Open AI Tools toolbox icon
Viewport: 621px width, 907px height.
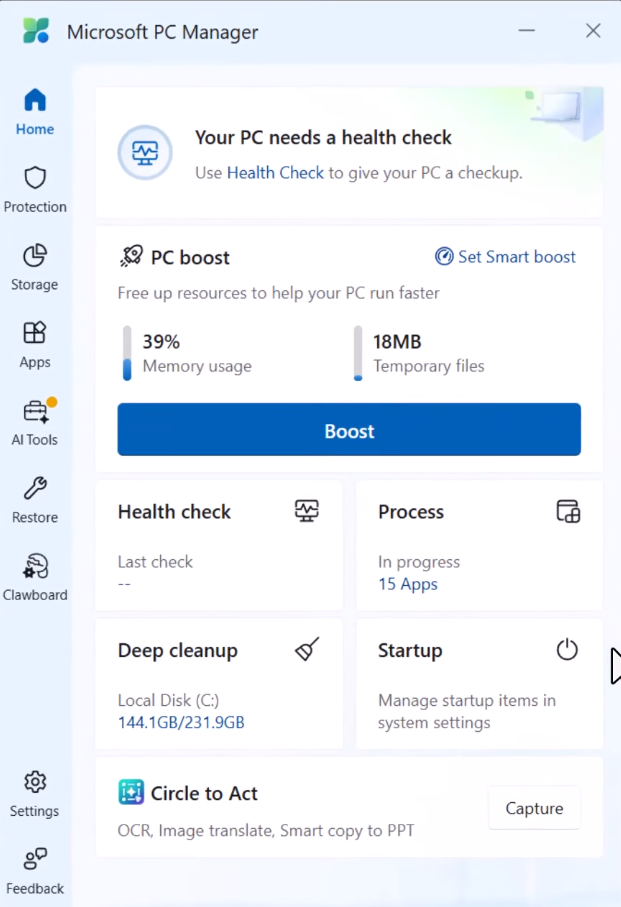(x=36, y=412)
